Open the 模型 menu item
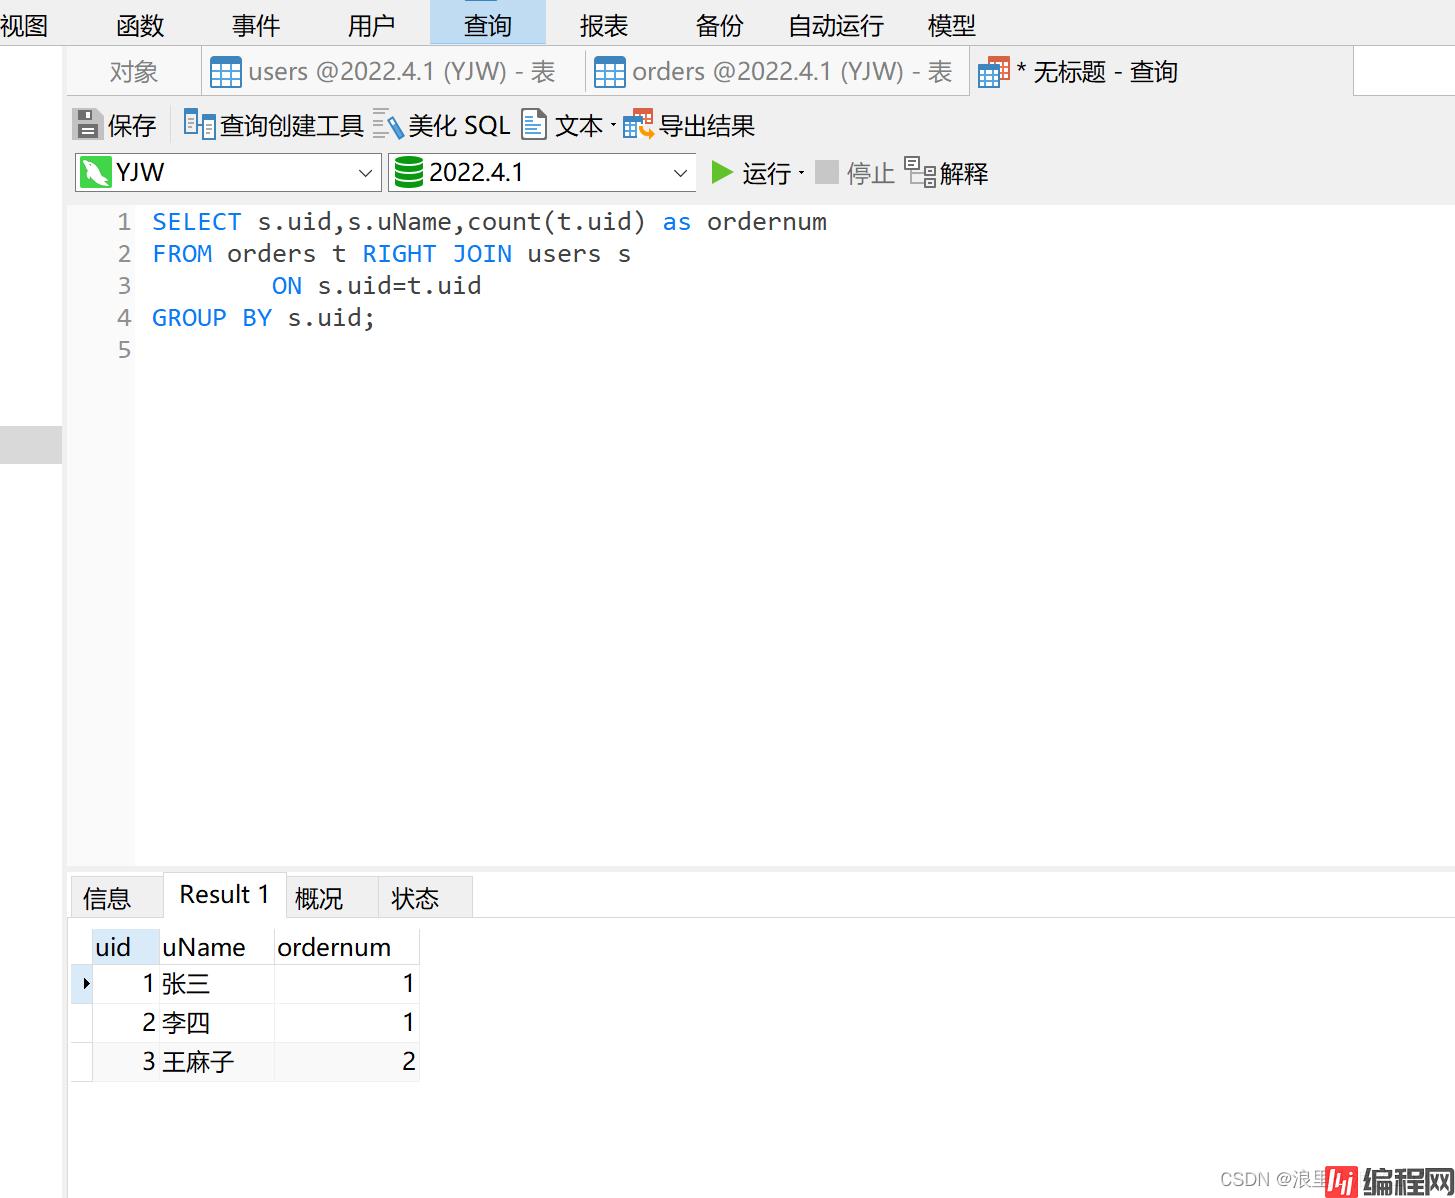1455x1198 pixels. 952,26
